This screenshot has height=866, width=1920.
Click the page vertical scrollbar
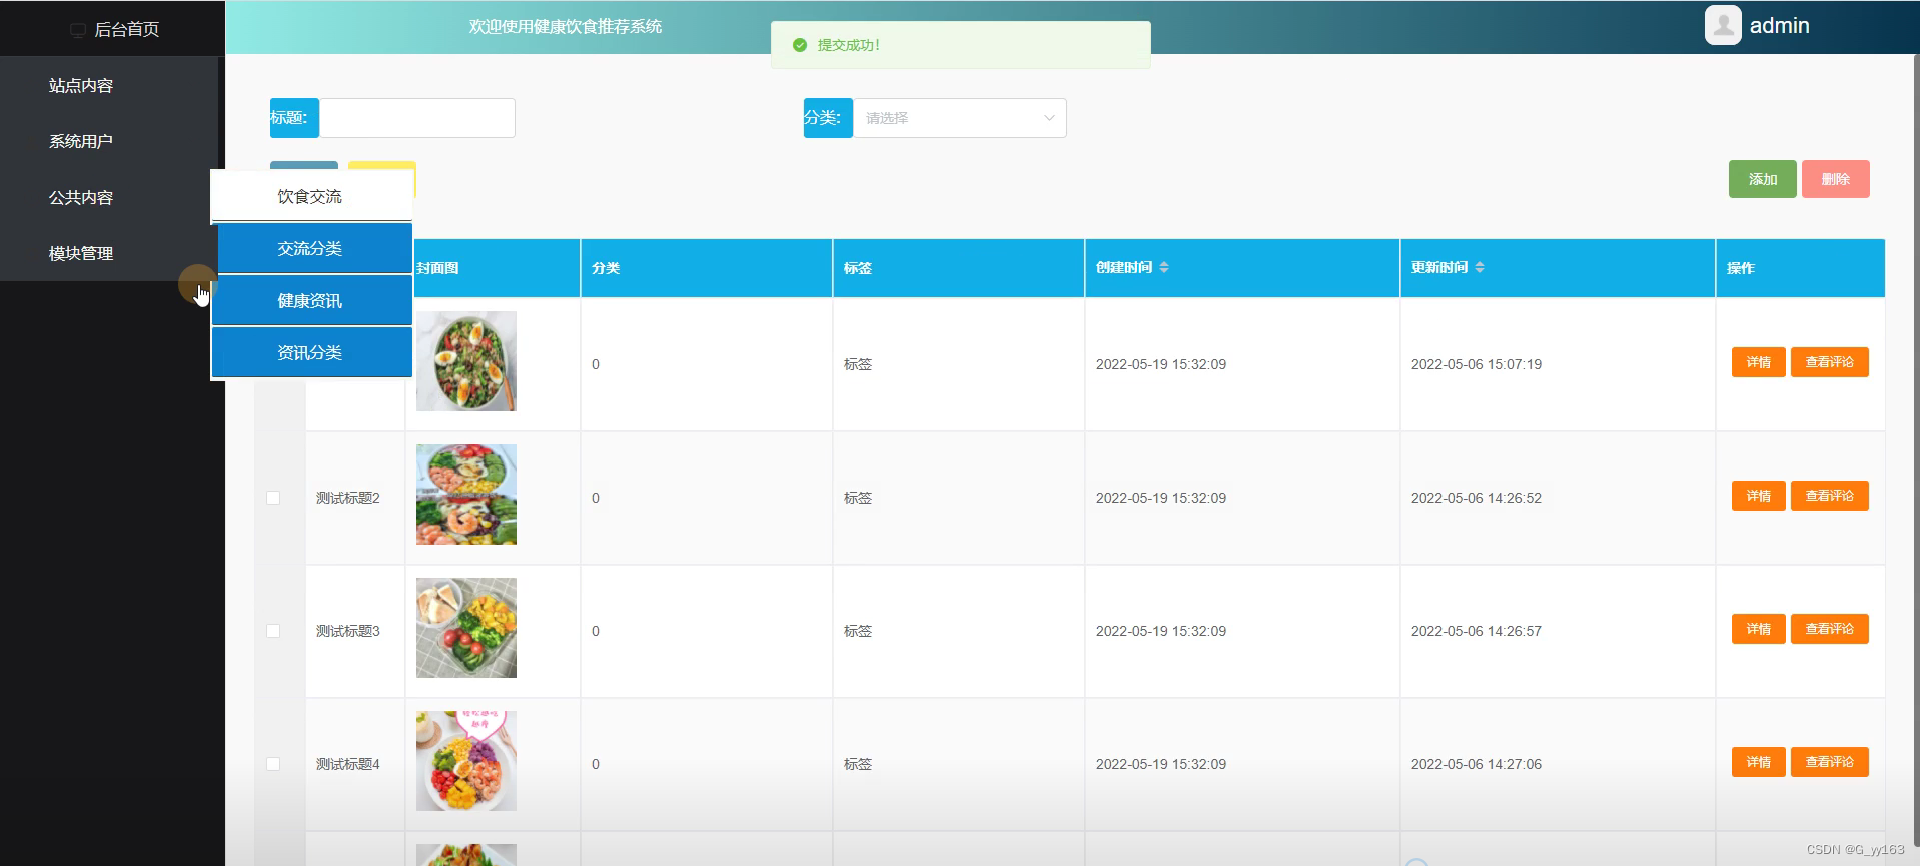click(x=1915, y=450)
